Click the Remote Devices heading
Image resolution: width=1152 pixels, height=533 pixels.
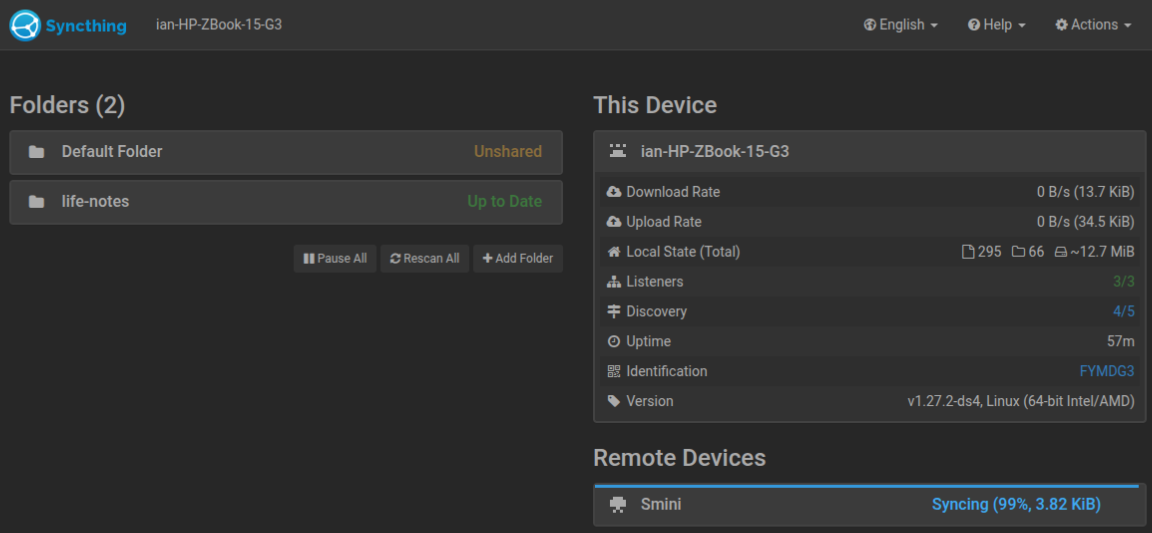coord(680,458)
